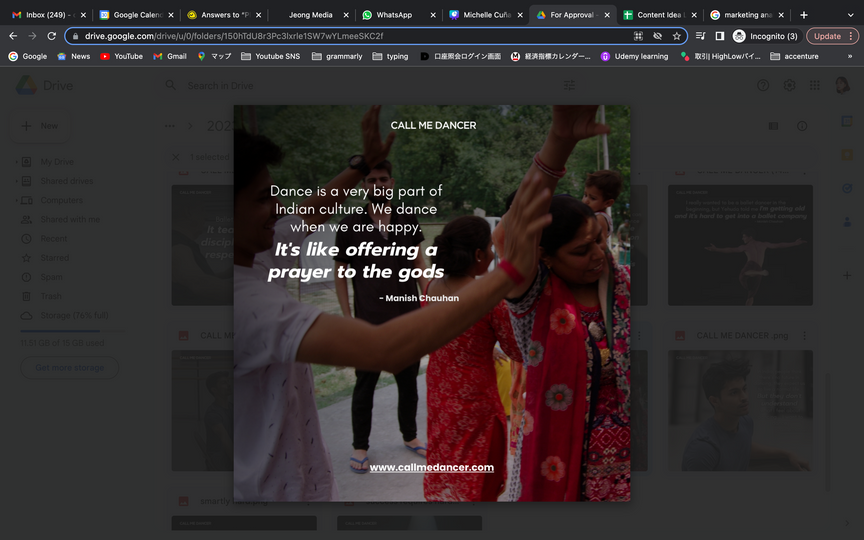Open more actions for CALL ME DANCER .png
This screenshot has width=864, height=540.
click(804, 335)
